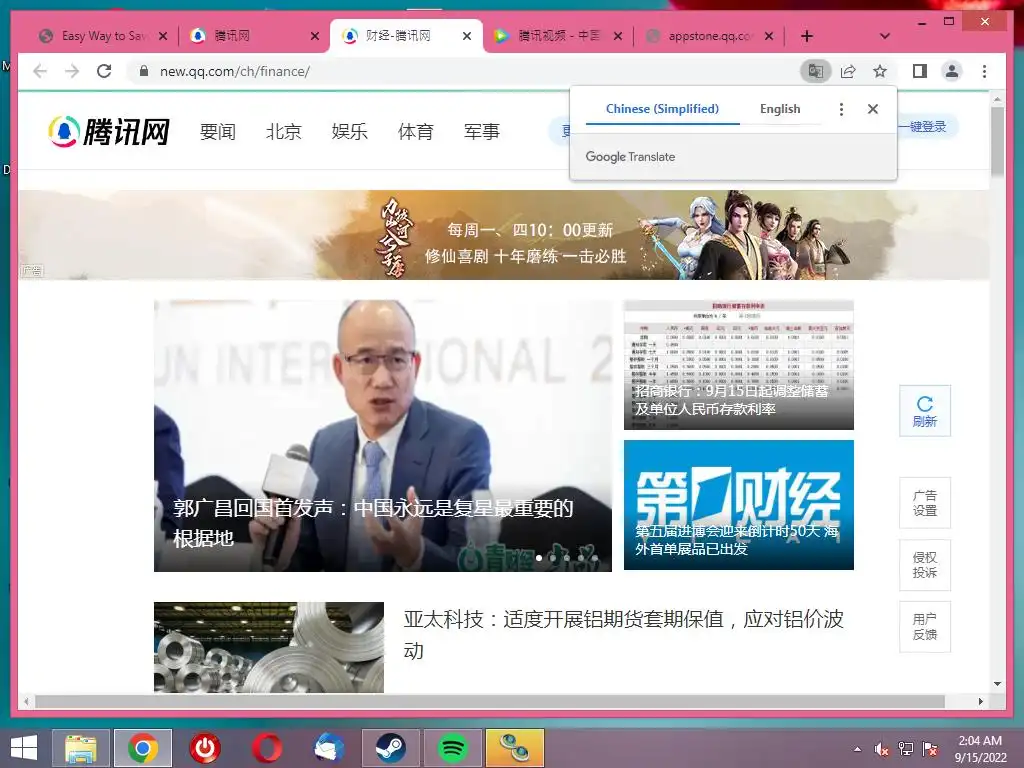
Task: Open aluminum coils article thumbnail
Action: click(268, 647)
